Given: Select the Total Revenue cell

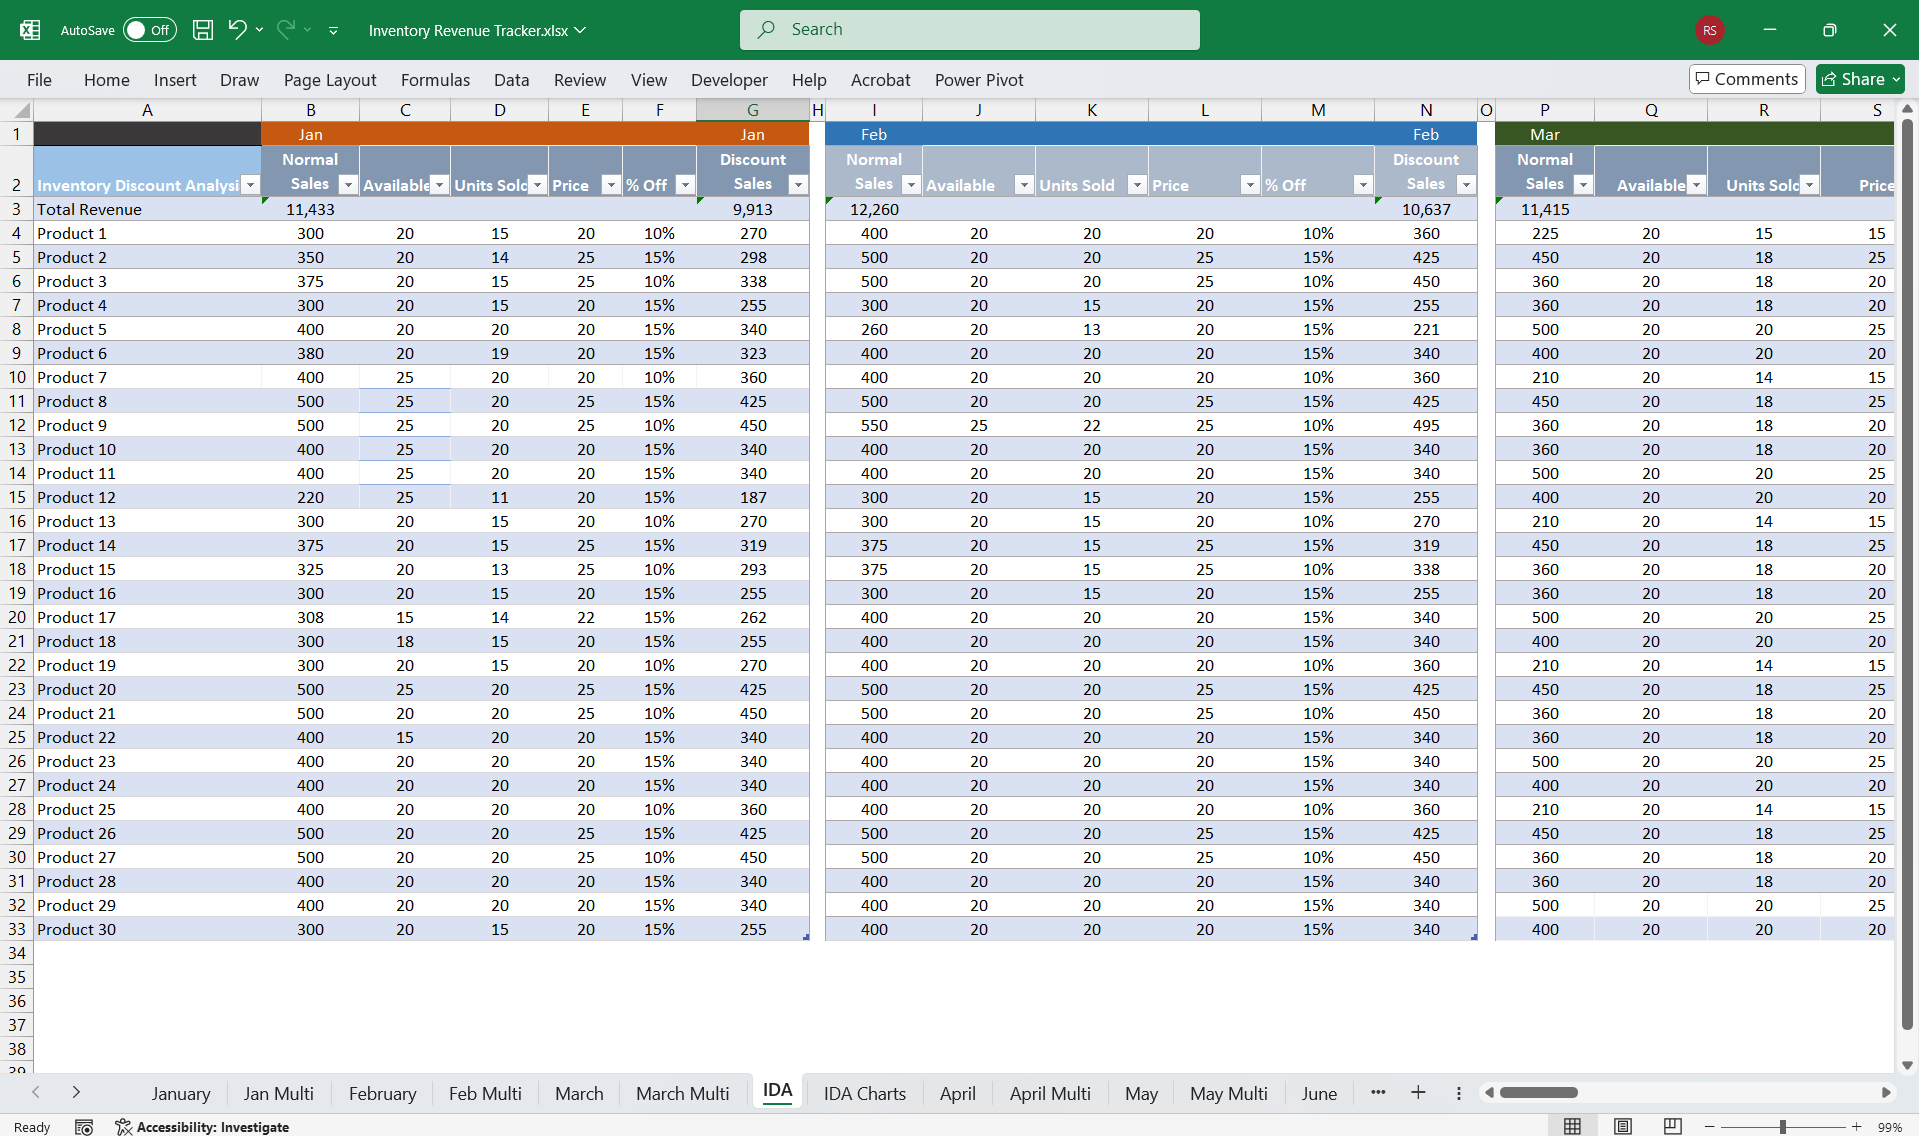Looking at the screenshot, I should click(147, 209).
